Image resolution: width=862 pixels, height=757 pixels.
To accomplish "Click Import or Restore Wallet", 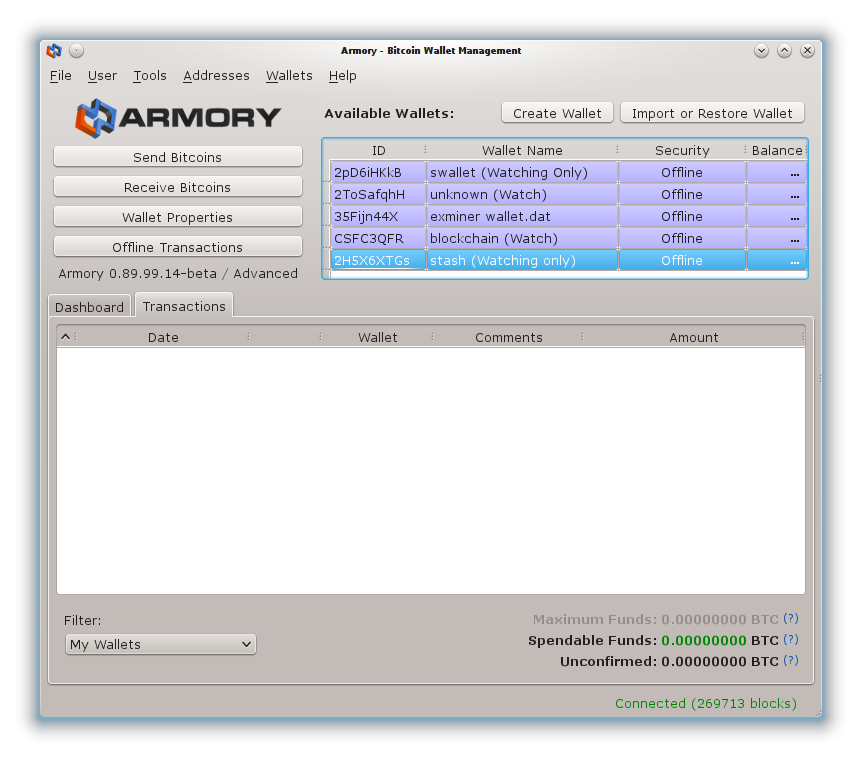I will click(712, 113).
